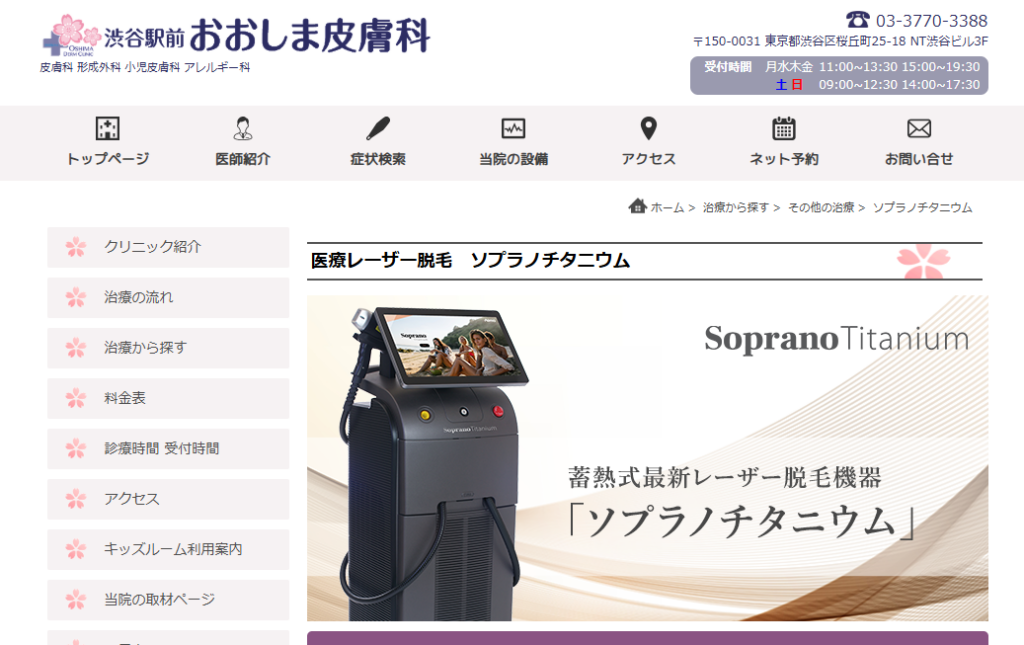This screenshot has width=1024, height=645.
Task: Click the ソプラノチタニウム breadcrumb text
Action: point(922,208)
